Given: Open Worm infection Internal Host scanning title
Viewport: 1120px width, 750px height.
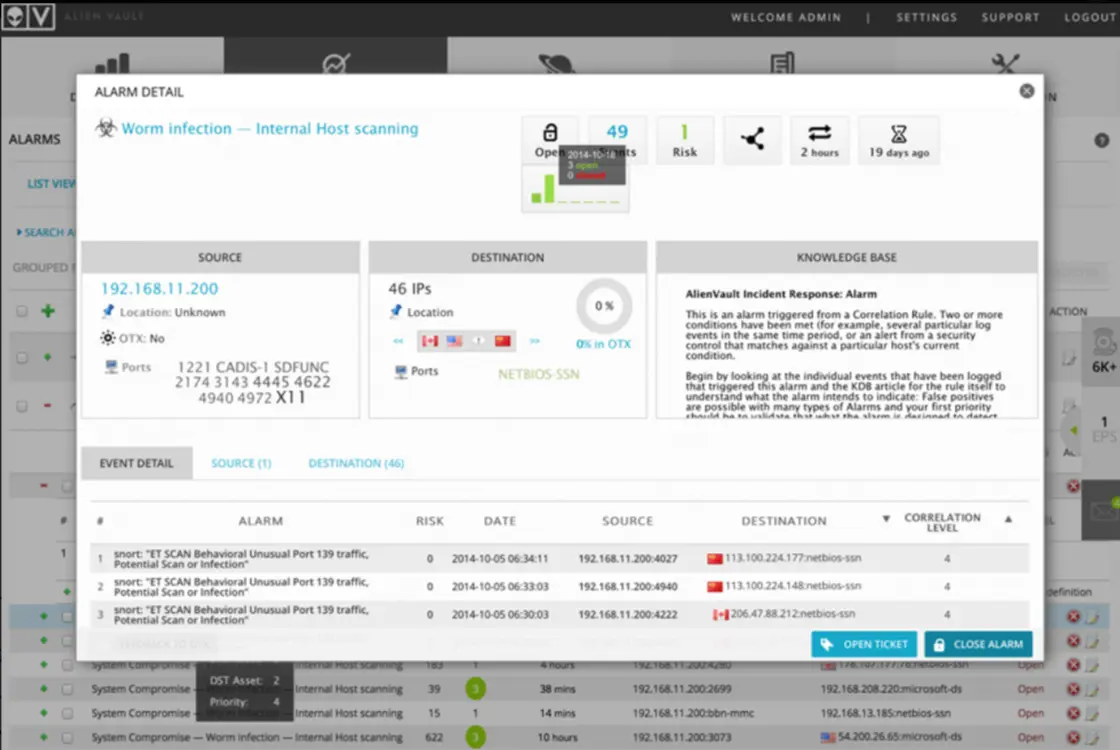Looking at the screenshot, I should pos(270,129).
